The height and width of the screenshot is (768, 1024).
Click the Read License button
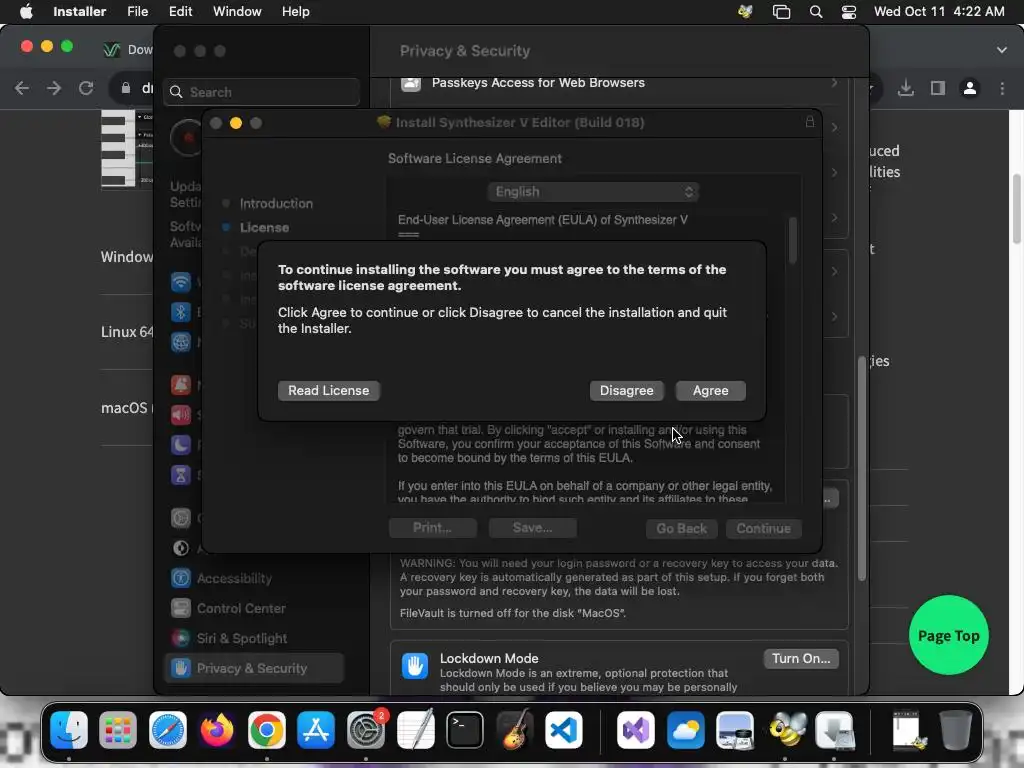[x=328, y=391]
